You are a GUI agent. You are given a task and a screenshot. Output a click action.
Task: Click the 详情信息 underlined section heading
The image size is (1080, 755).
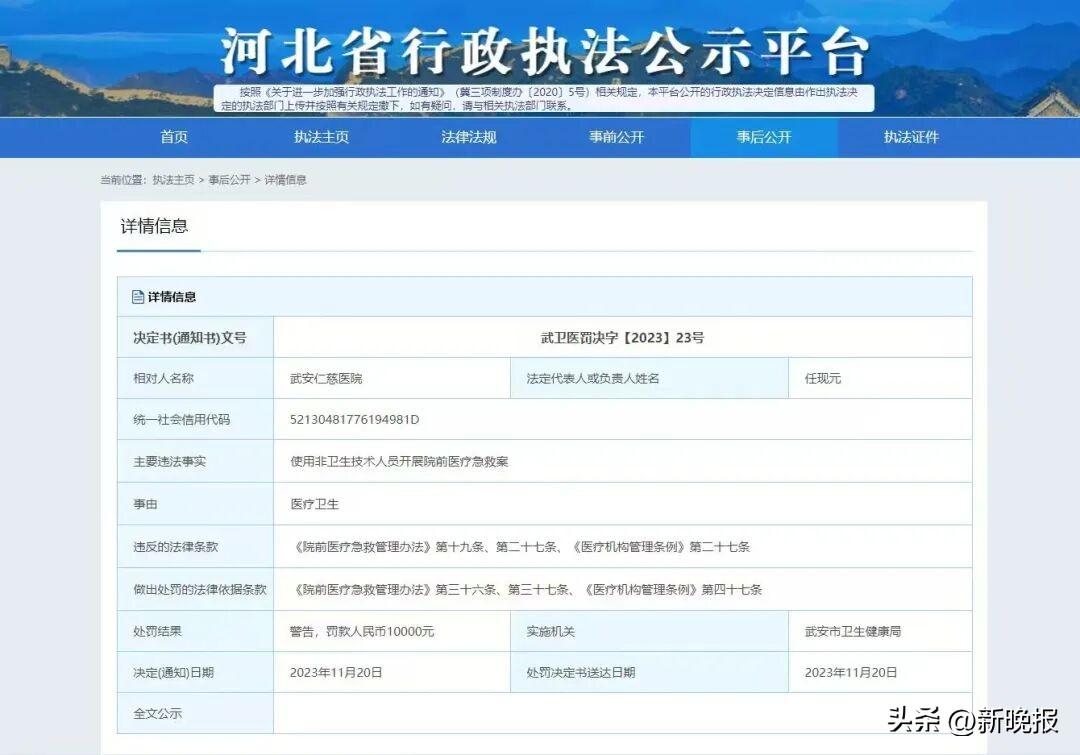pyautogui.click(x=155, y=226)
